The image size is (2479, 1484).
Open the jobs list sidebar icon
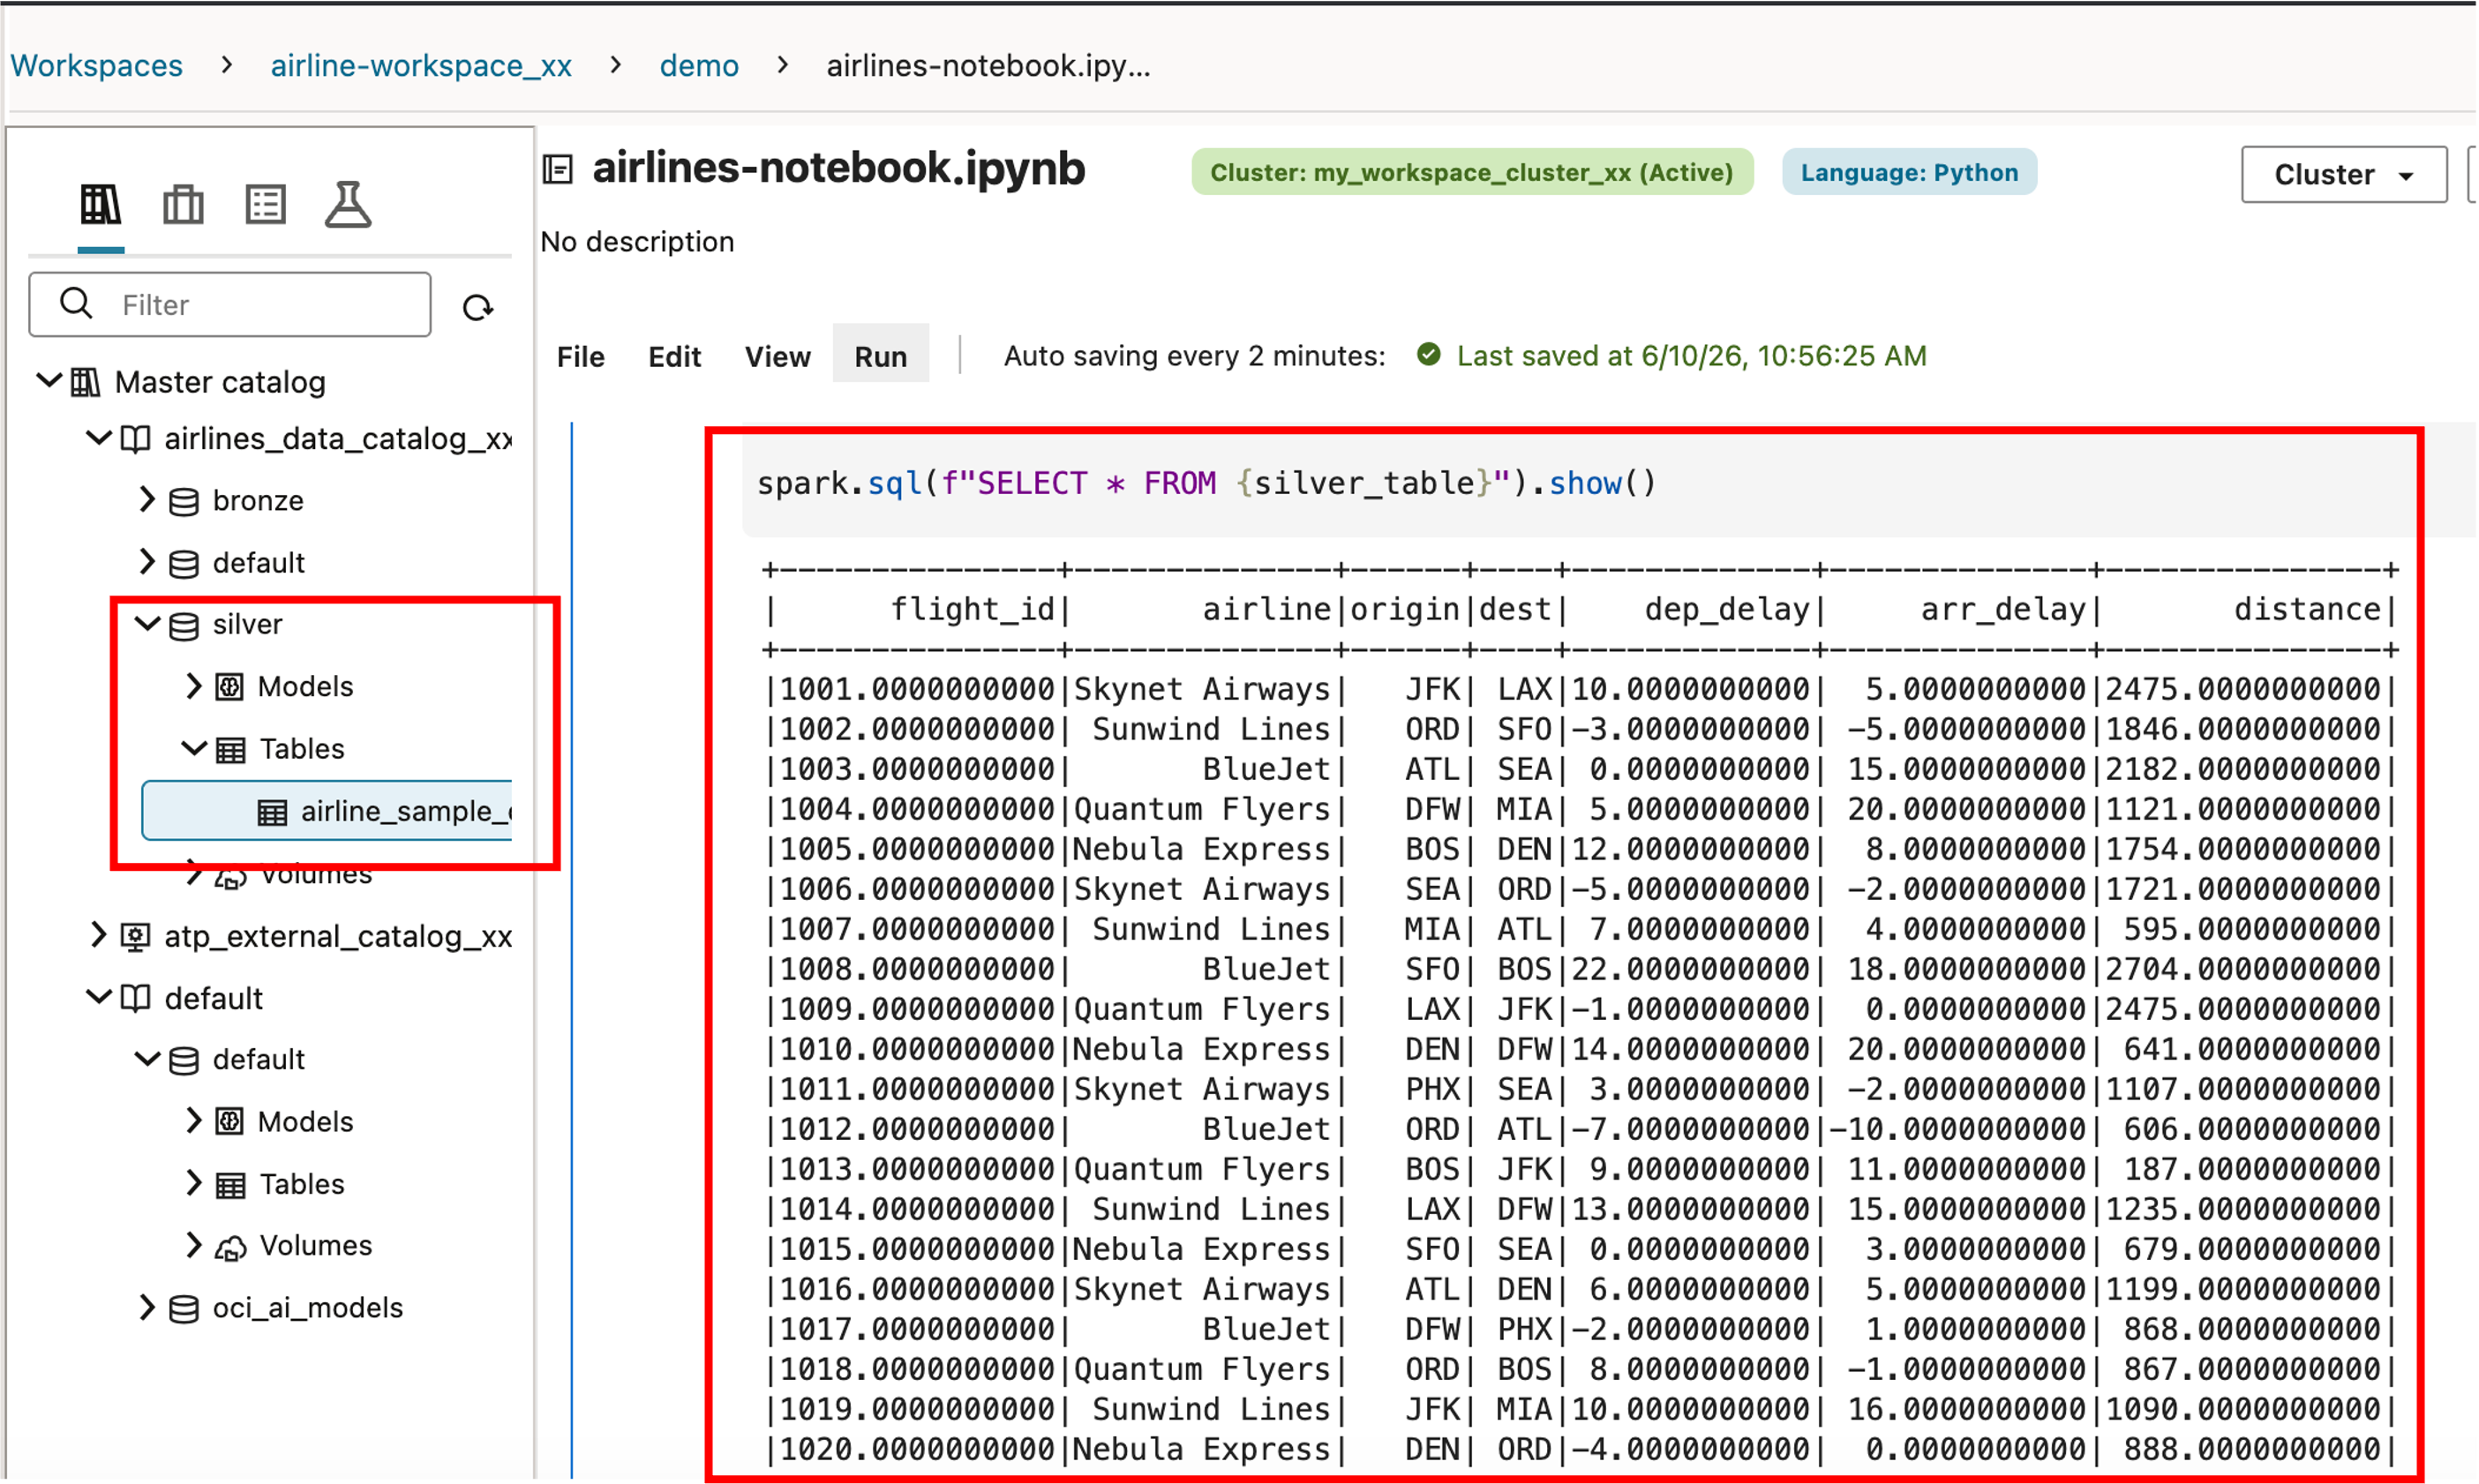point(266,205)
